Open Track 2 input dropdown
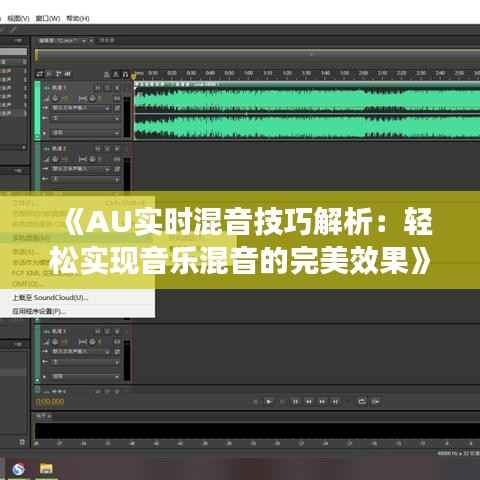480x480 pixels. coord(81,169)
